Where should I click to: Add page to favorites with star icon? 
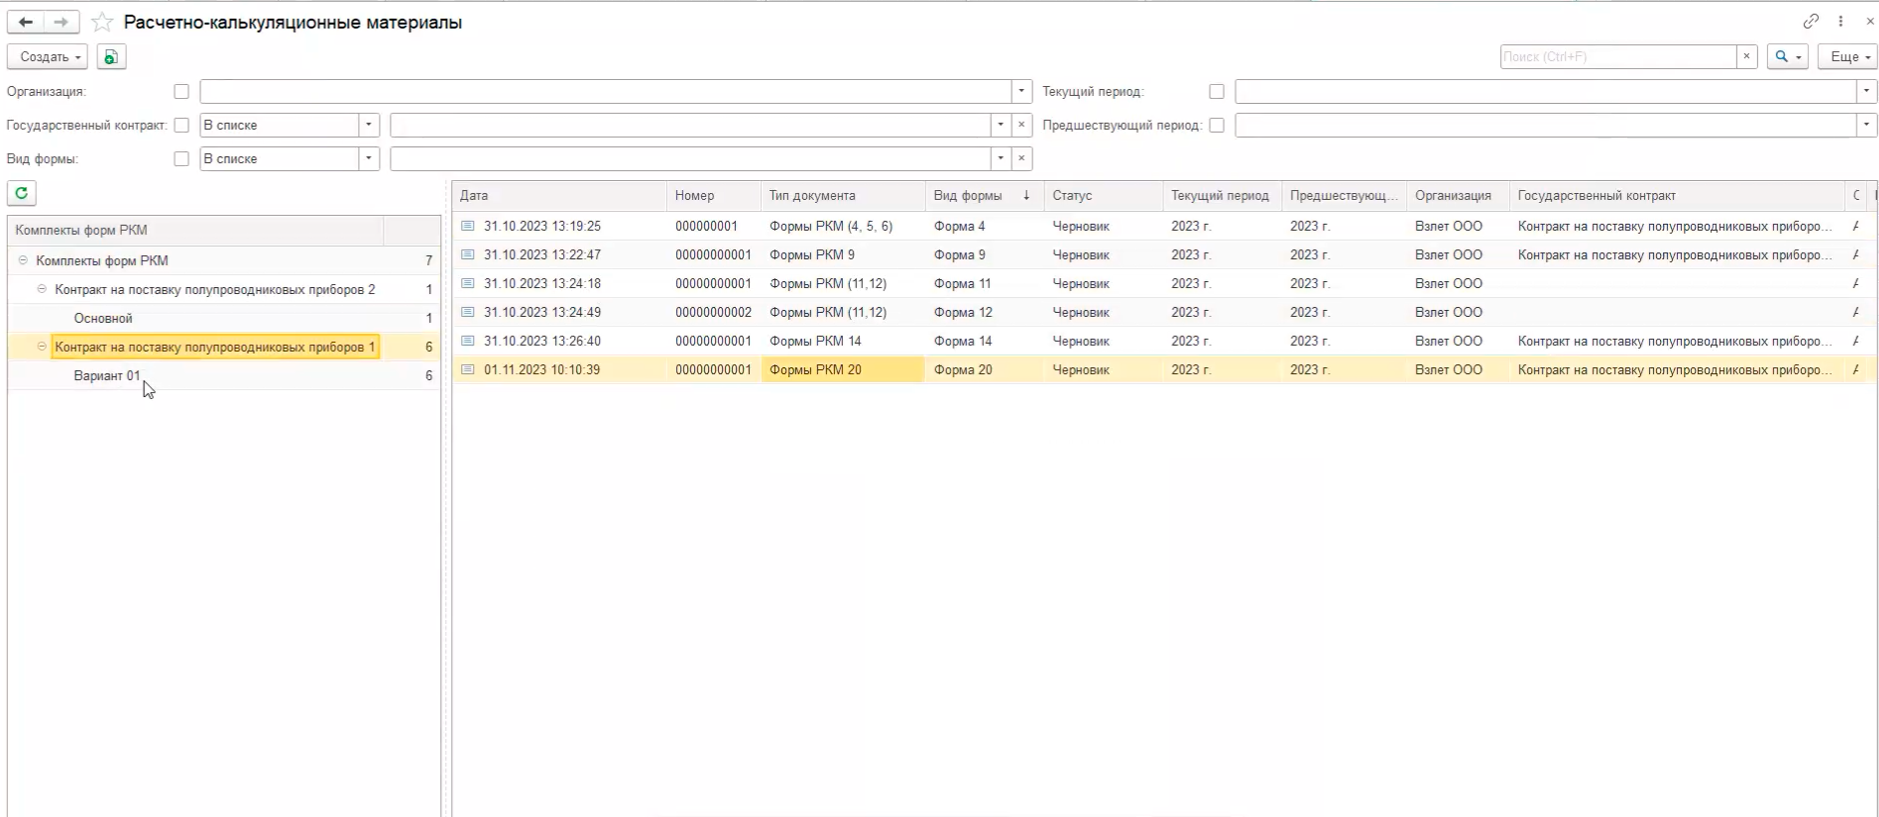pos(102,22)
